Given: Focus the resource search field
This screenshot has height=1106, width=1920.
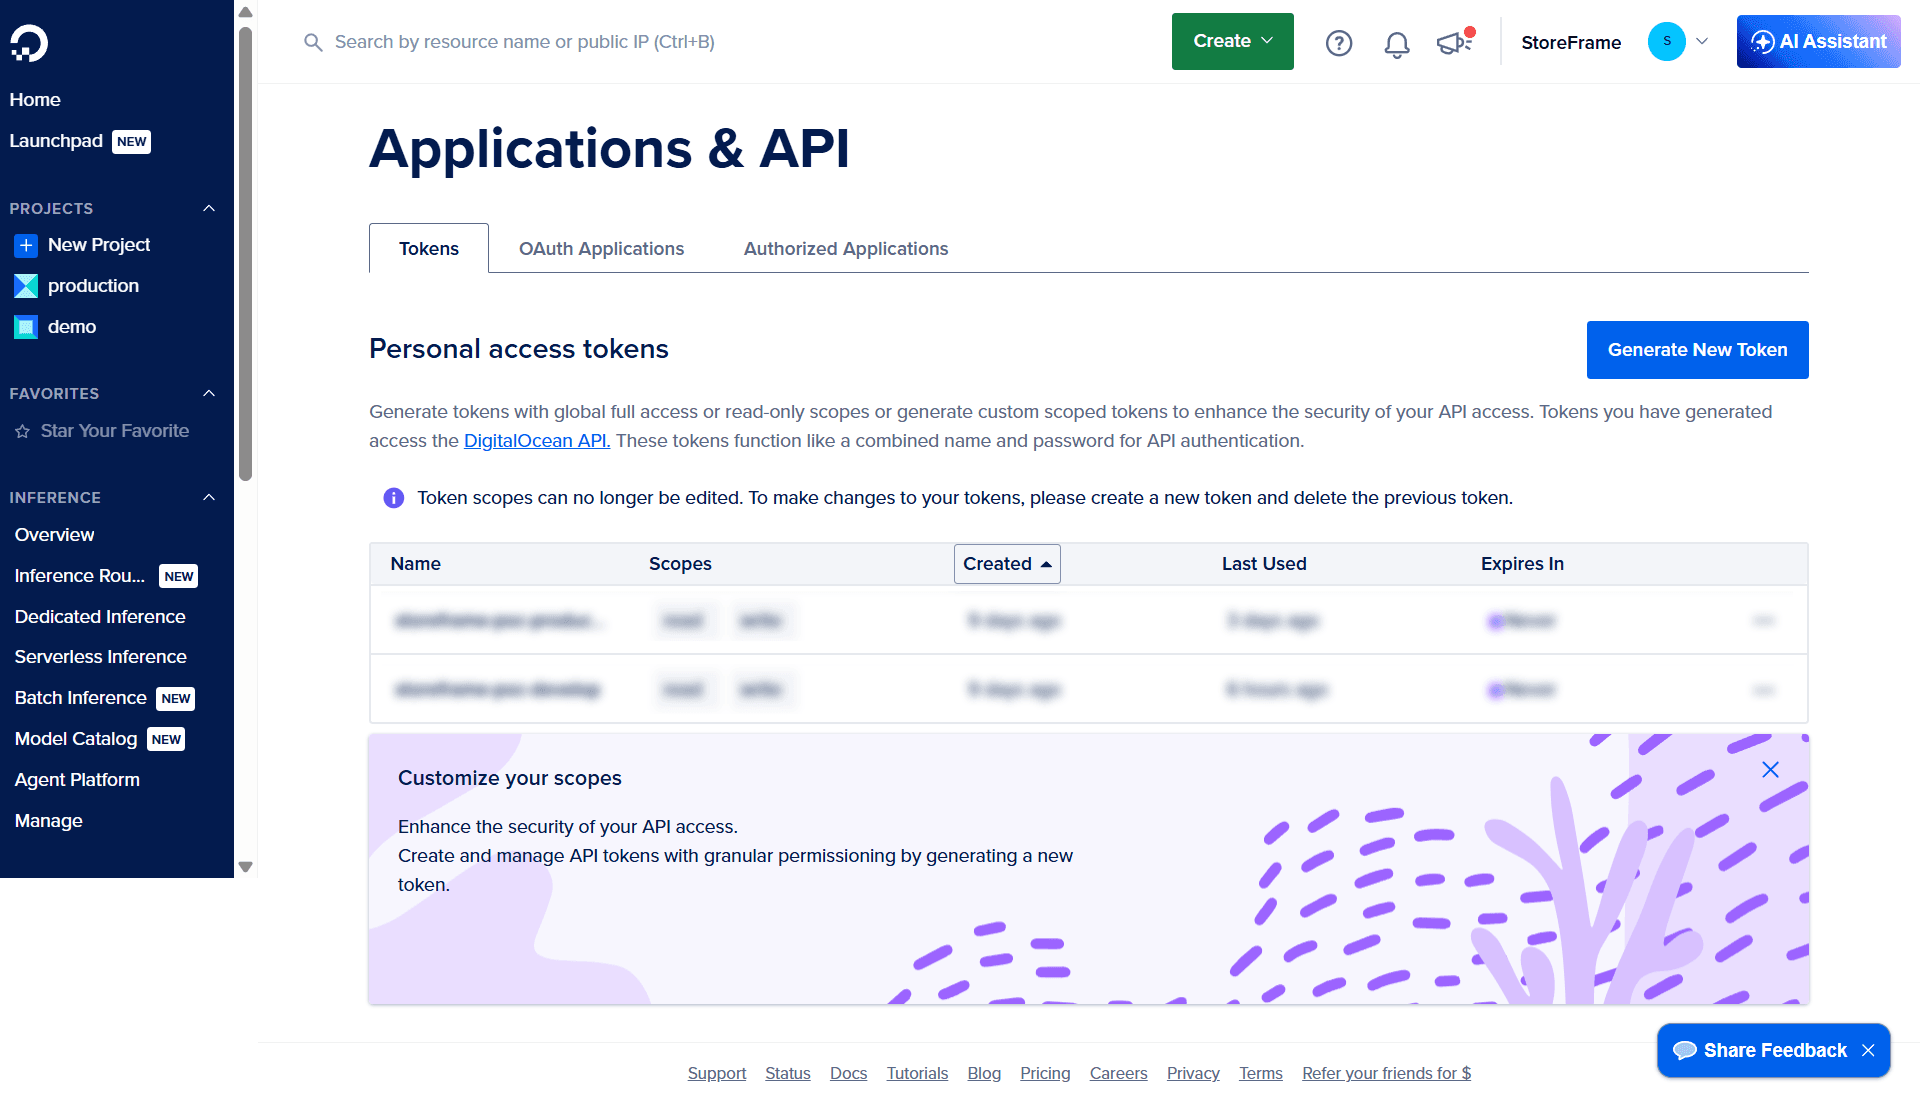Looking at the screenshot, I should click(x=524, y=42).
